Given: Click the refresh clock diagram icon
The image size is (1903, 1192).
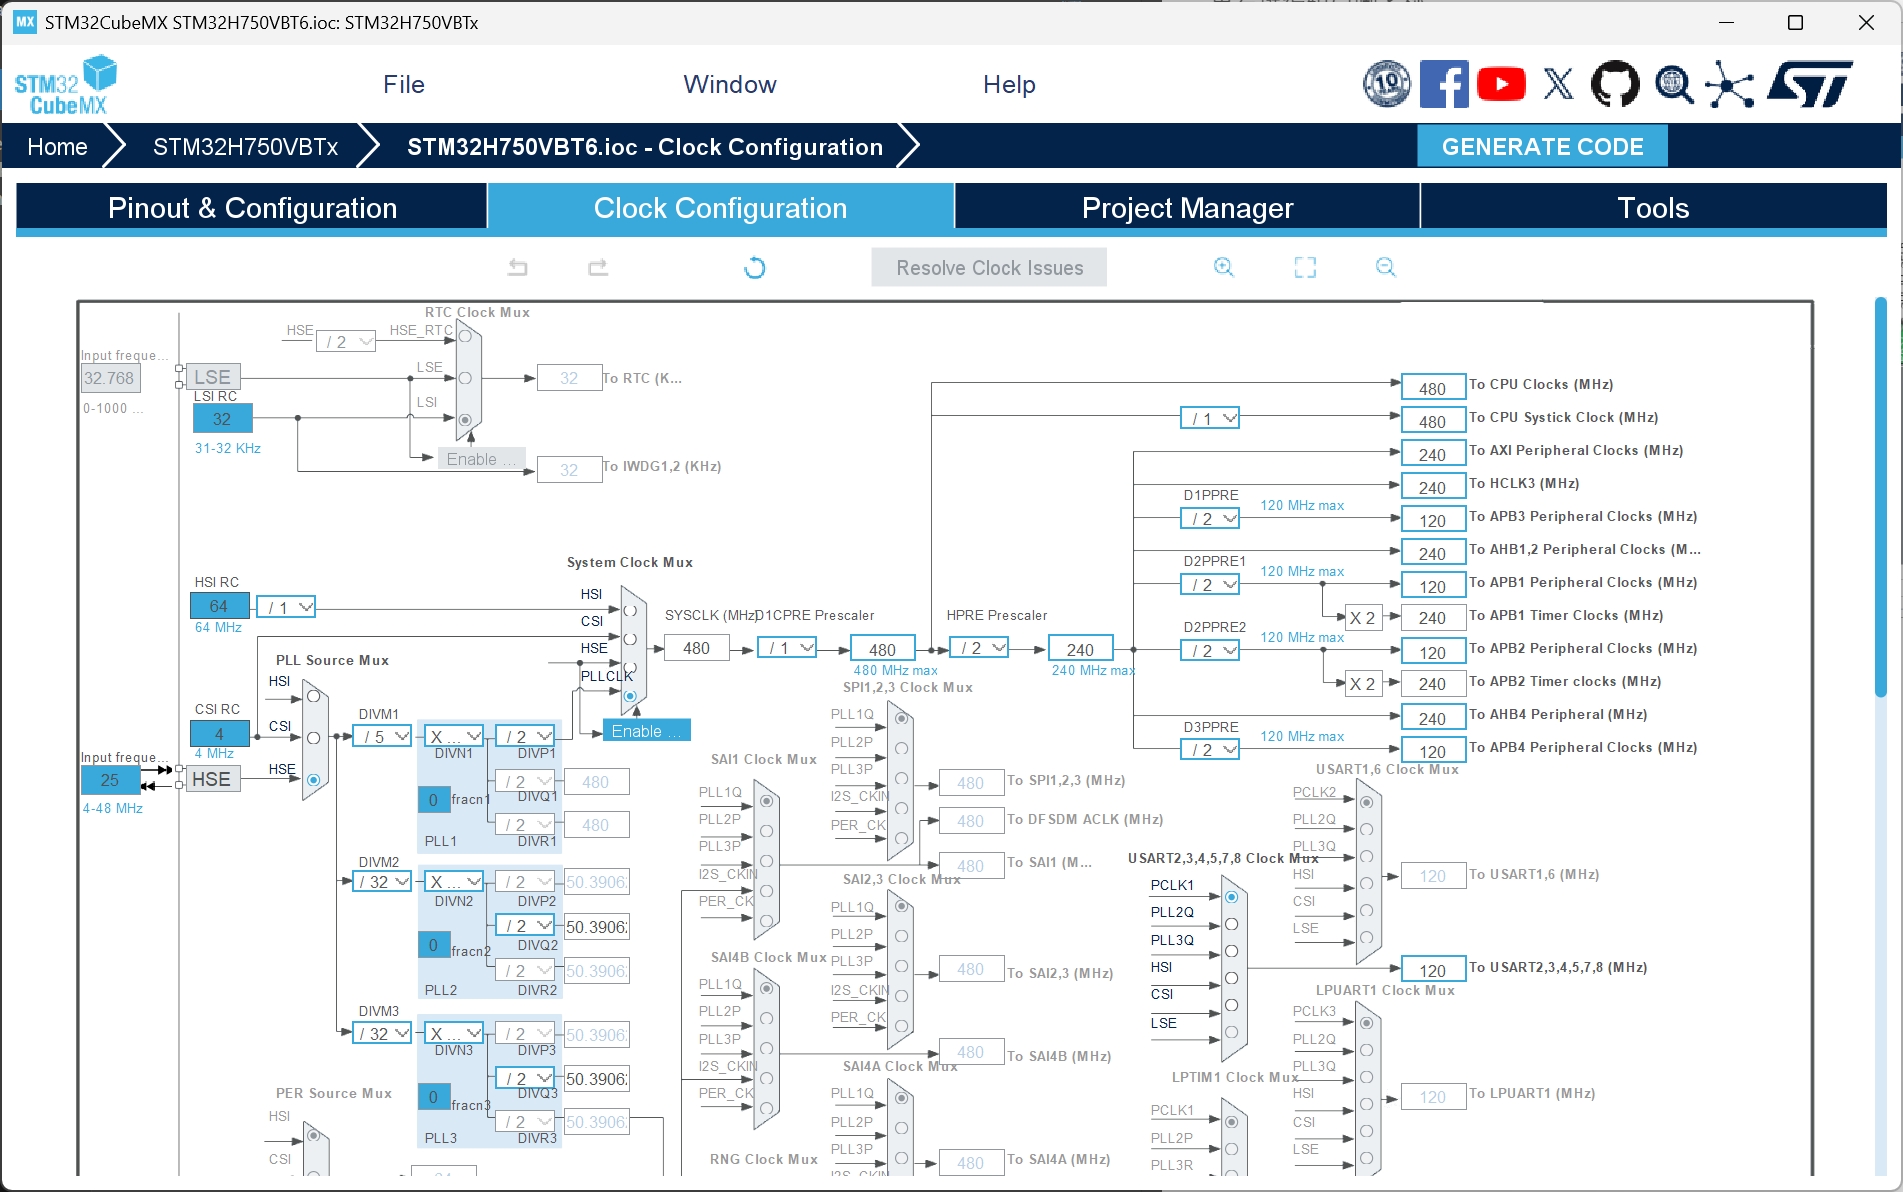Looking at the screenshot, I should [x=755, y=267].
